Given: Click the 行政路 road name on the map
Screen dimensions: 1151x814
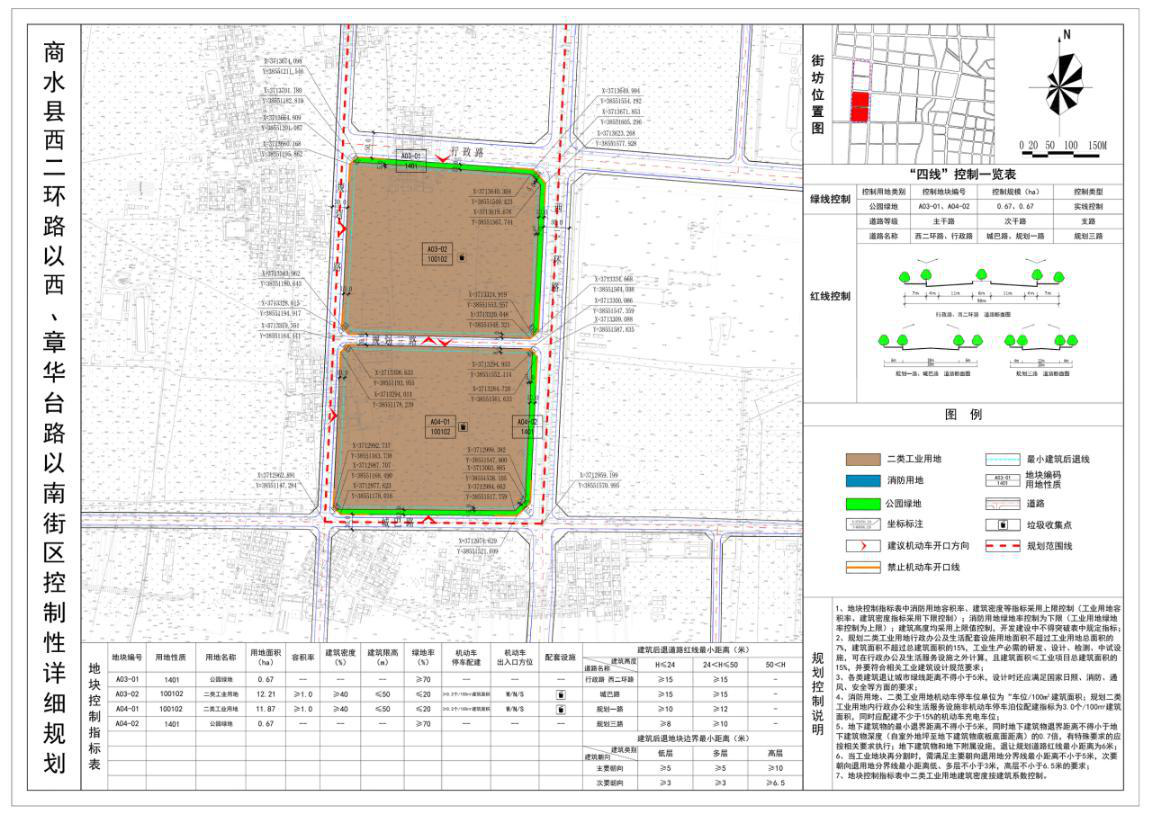Looking at the screenshot, I should coord(468,152).
